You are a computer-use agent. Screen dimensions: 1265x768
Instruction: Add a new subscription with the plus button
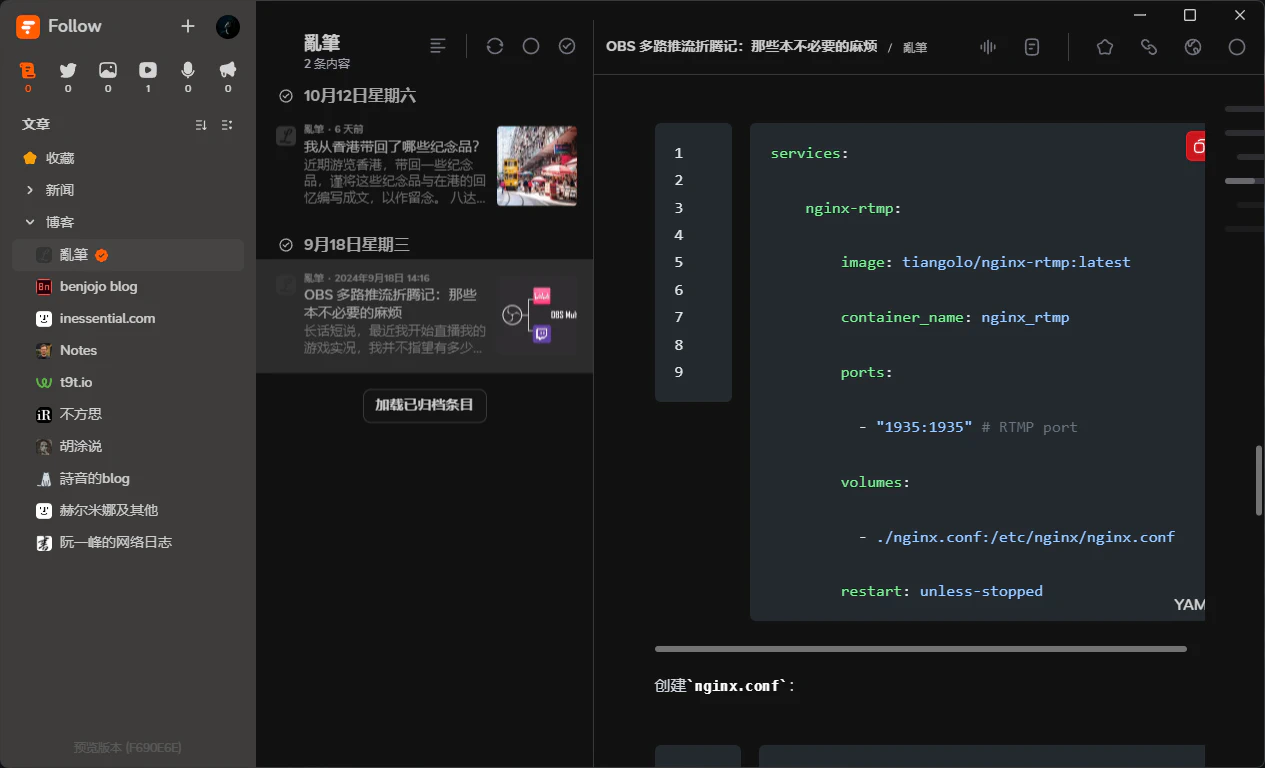pos(187,26)
